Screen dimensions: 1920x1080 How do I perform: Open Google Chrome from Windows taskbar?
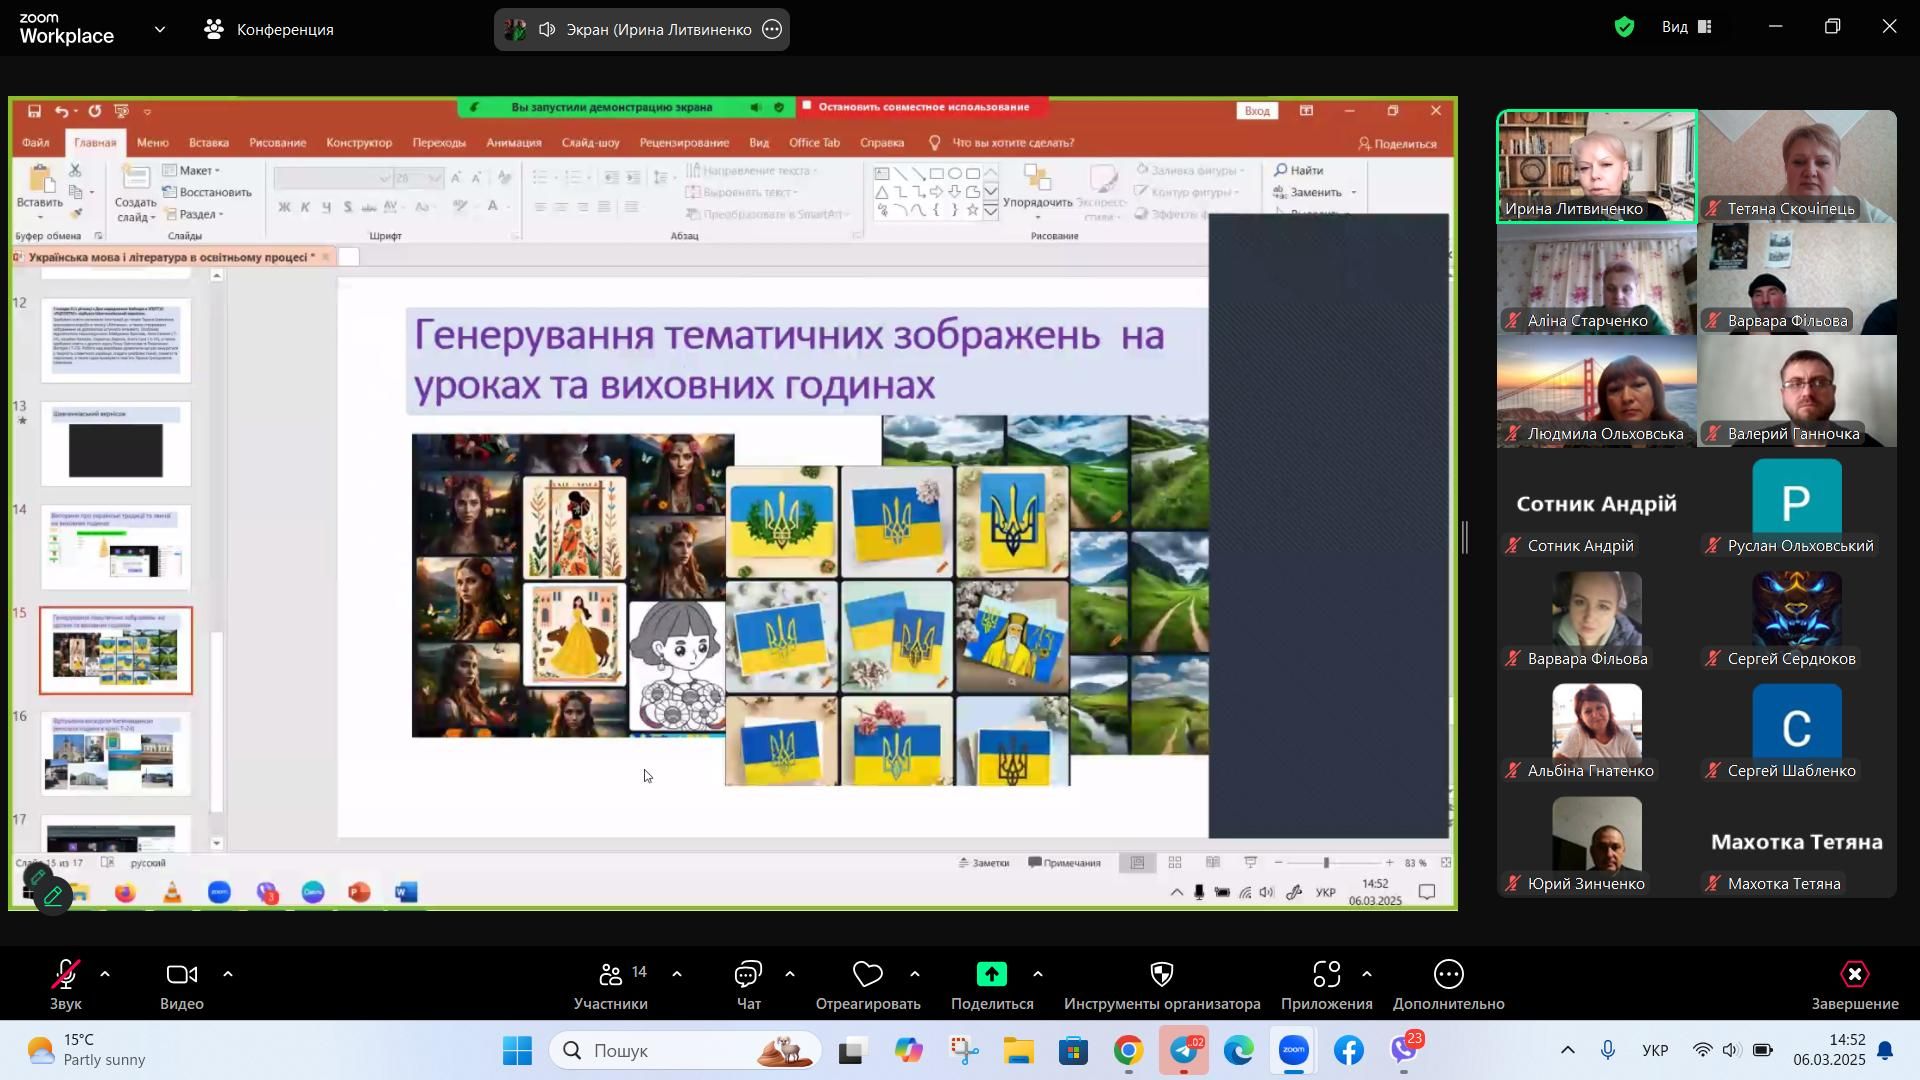pyautogui.click(x=1129, y=1051)
